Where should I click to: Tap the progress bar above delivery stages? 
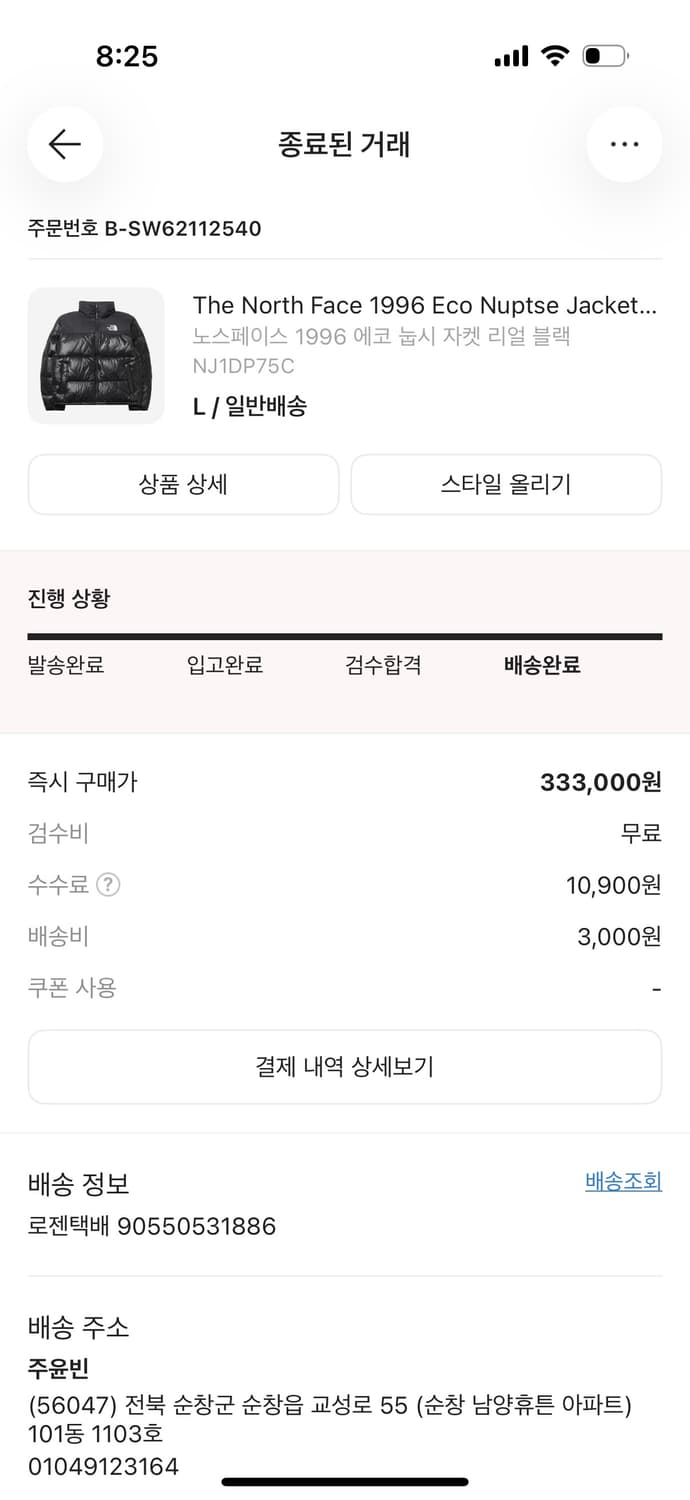pyautogui.click(x=345, y=634)
